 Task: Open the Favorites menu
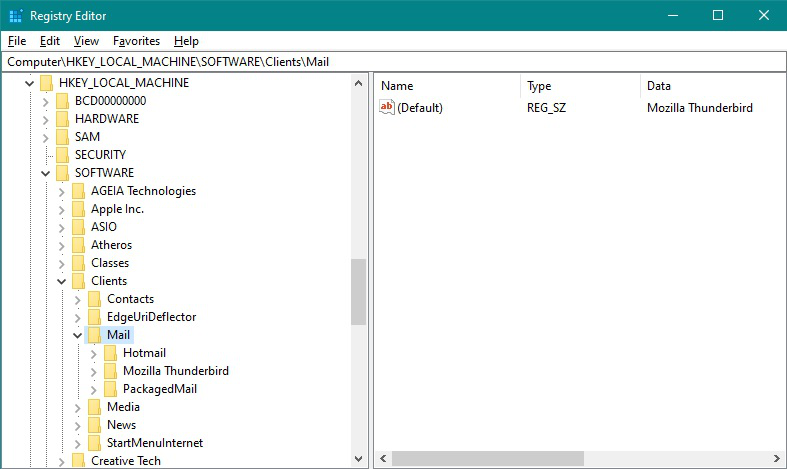[x=136, y=41]
